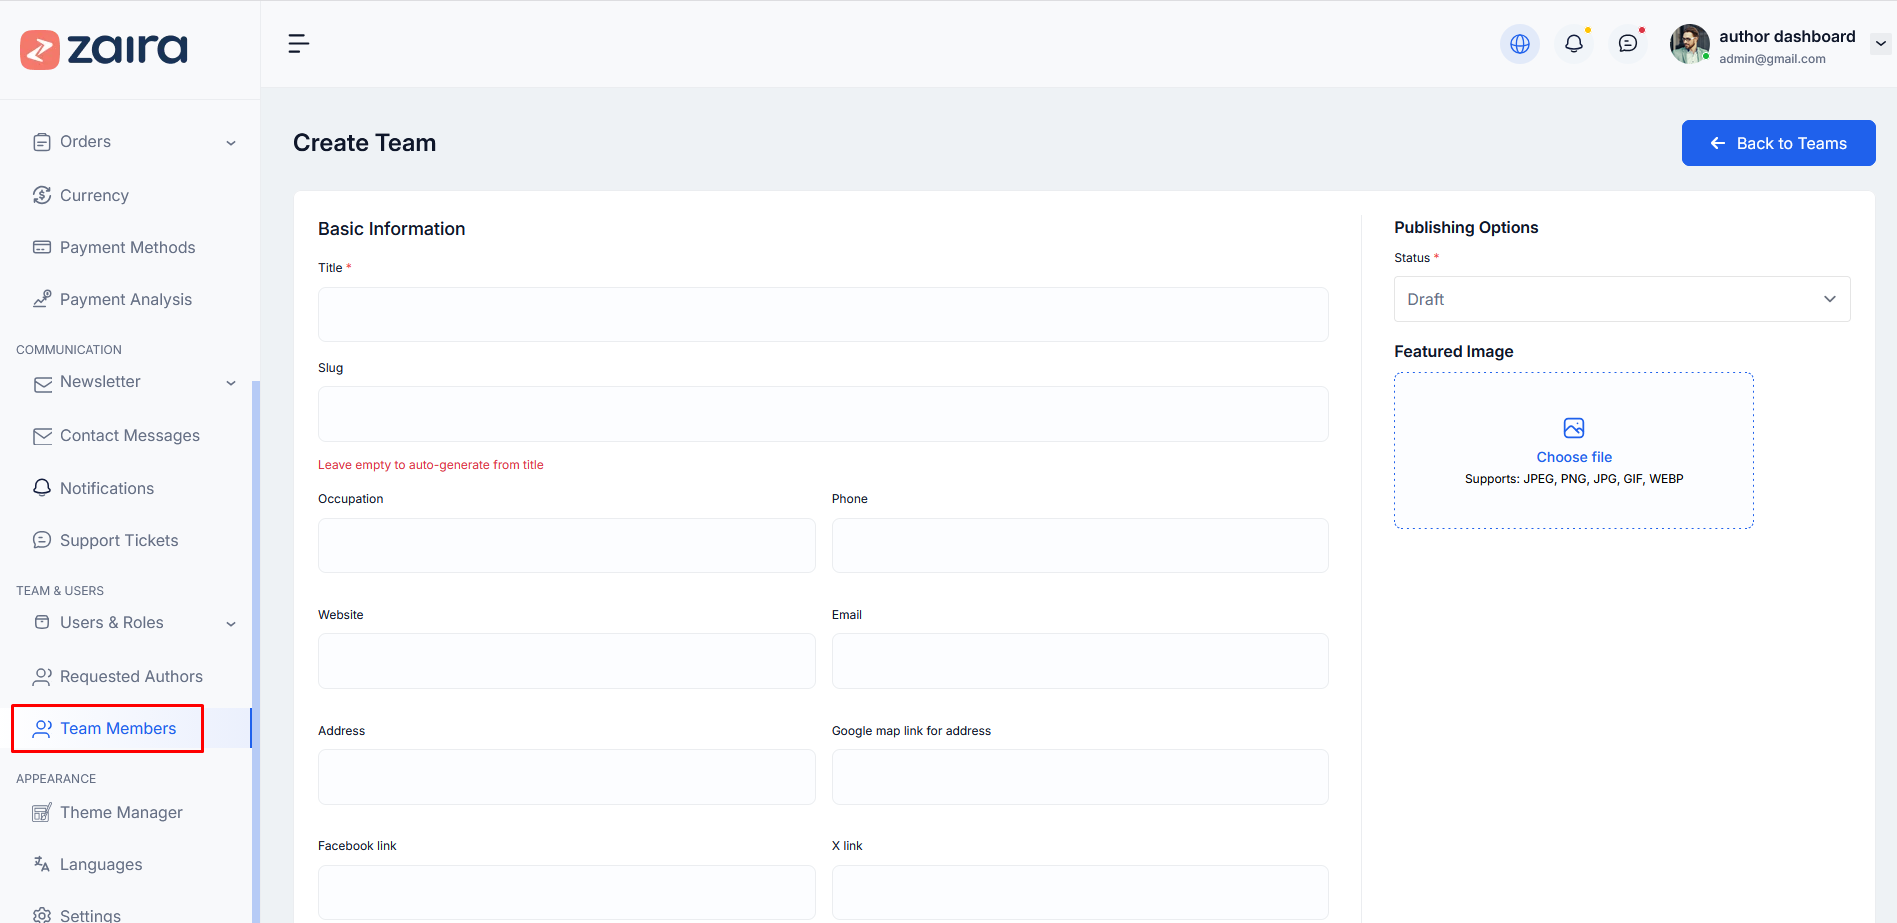Open the author dashboard account dropdown
Image resolution: width=1897 pixels, height=923 pixels.
click(1880, 44)
